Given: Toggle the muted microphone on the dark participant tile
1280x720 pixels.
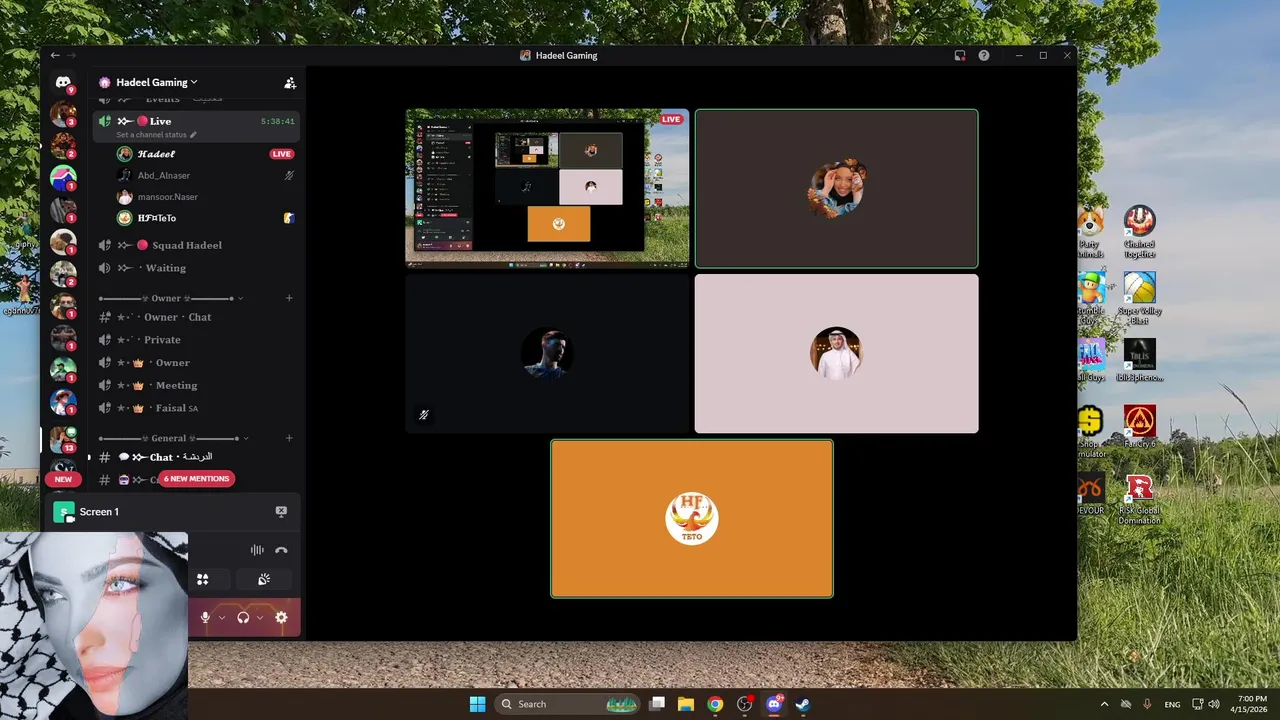Looking at the screenshot, I should point(424,414).
